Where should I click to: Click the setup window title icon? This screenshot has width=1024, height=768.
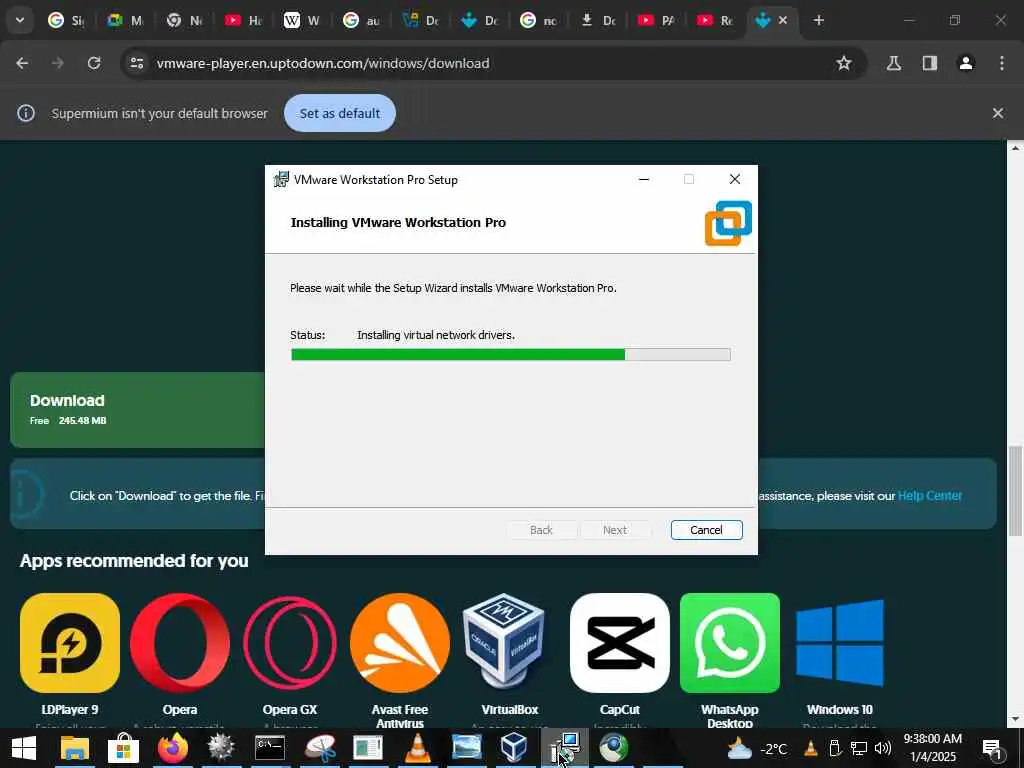point(281,179)
